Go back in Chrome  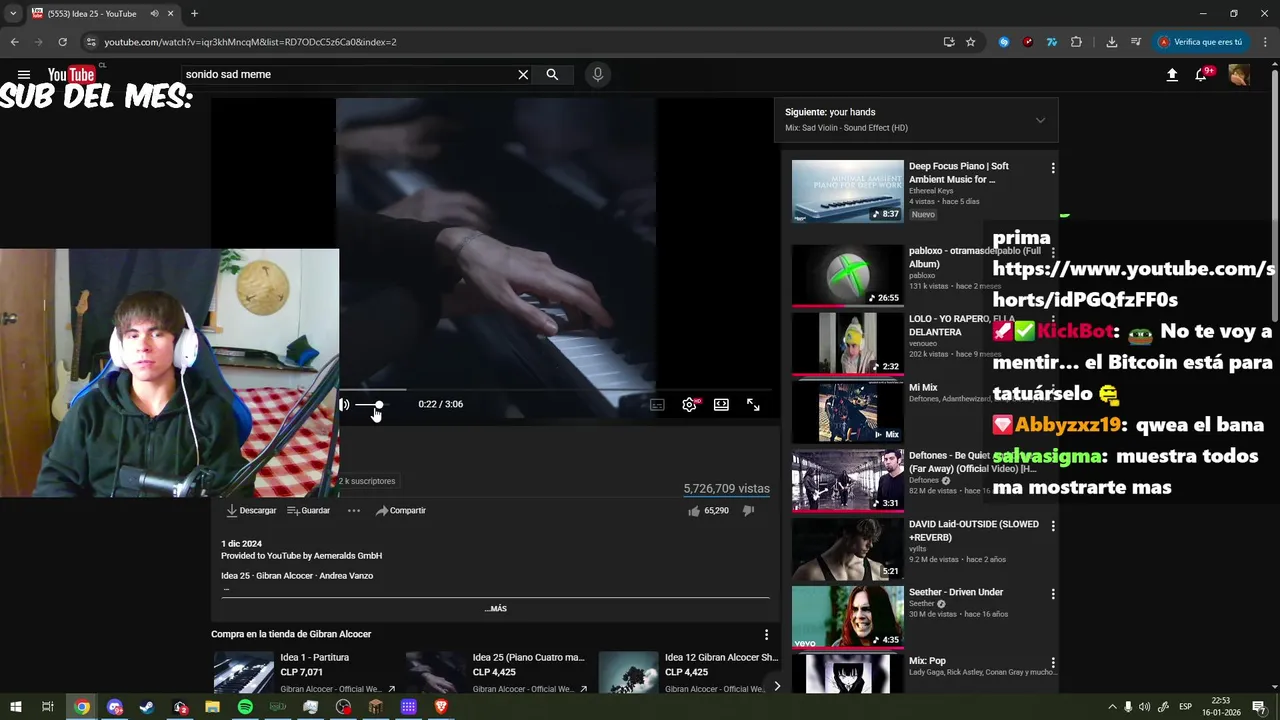14,42
